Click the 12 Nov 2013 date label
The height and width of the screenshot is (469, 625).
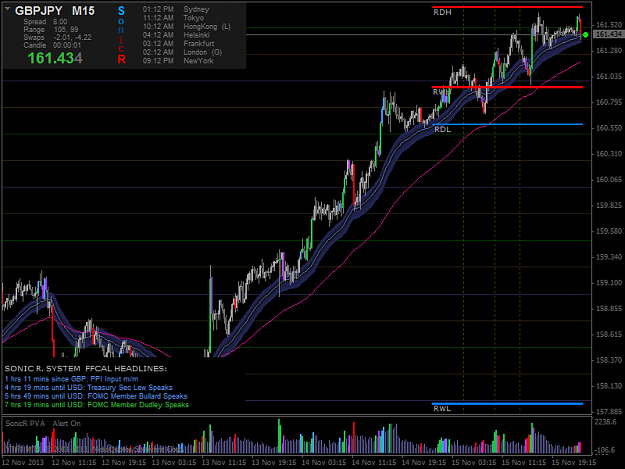(x=24, y=463)
